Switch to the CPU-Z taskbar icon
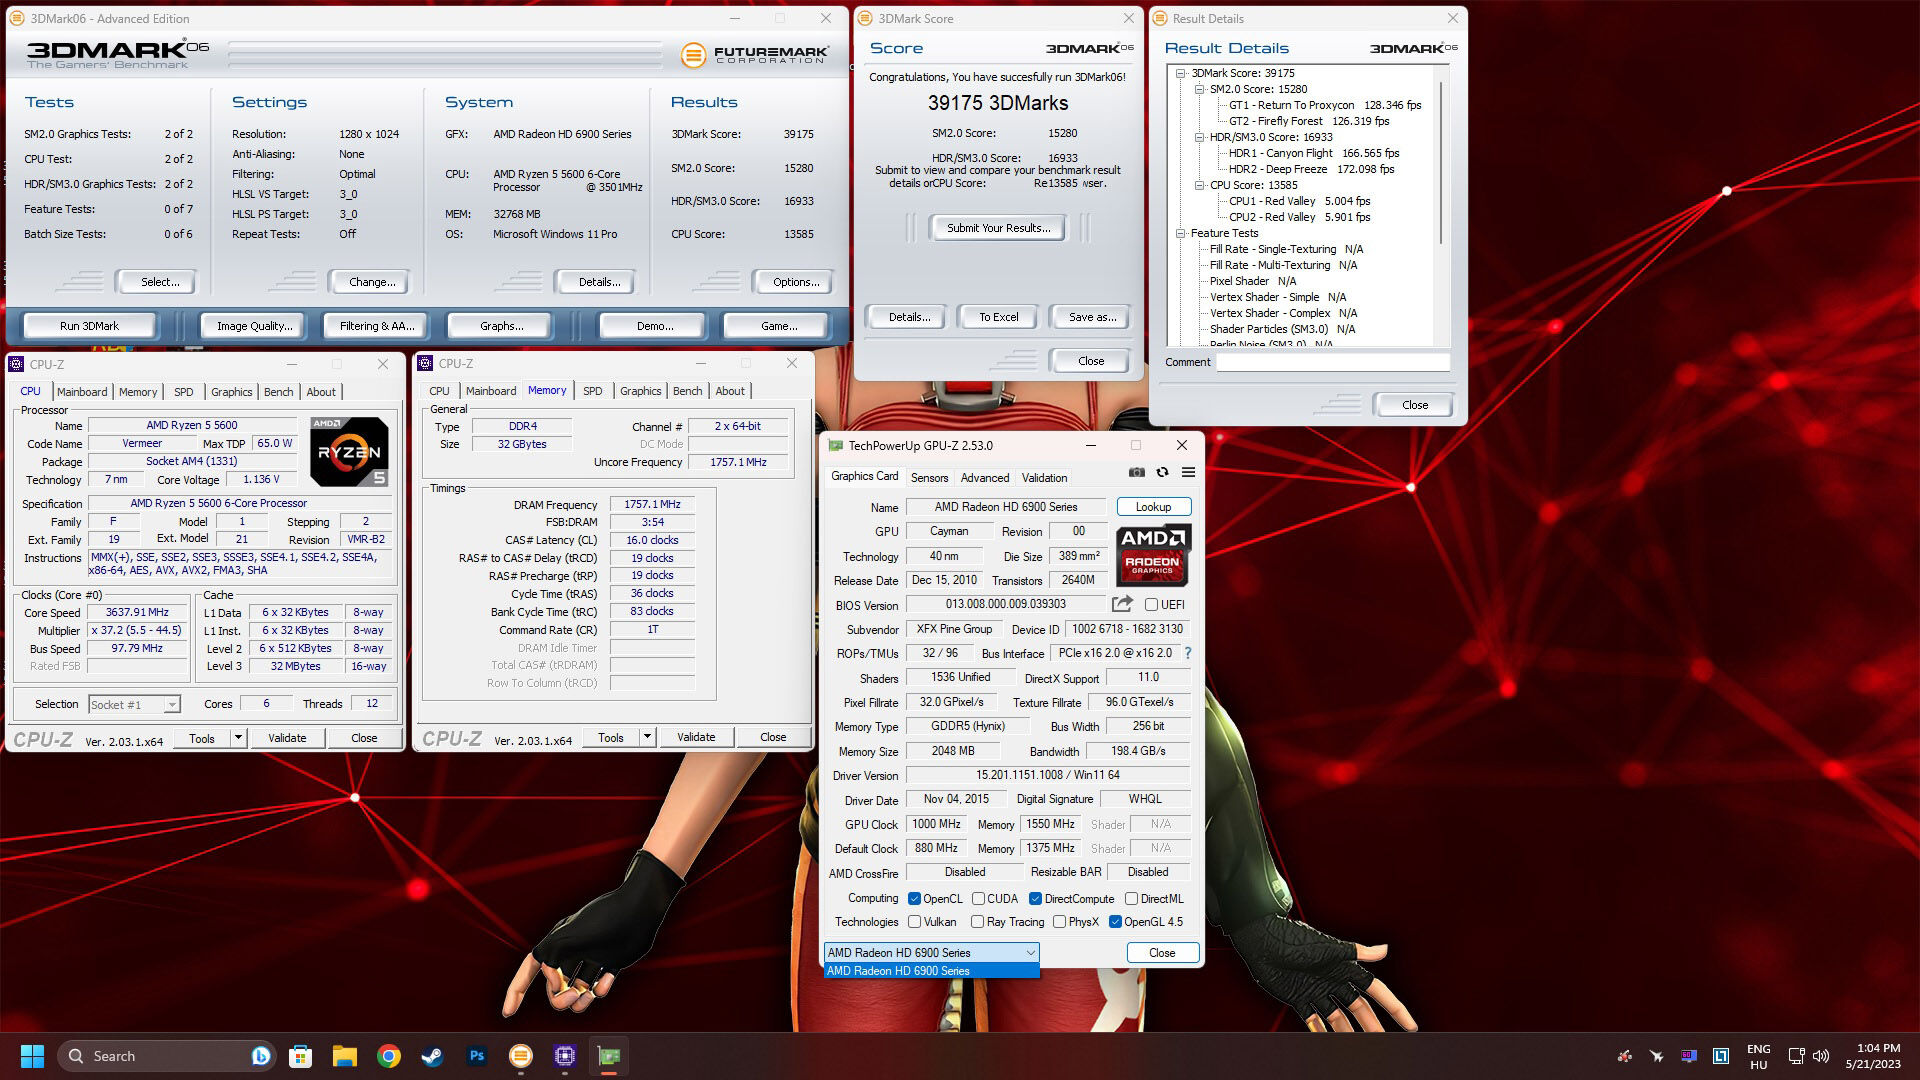 point(565,1056)
